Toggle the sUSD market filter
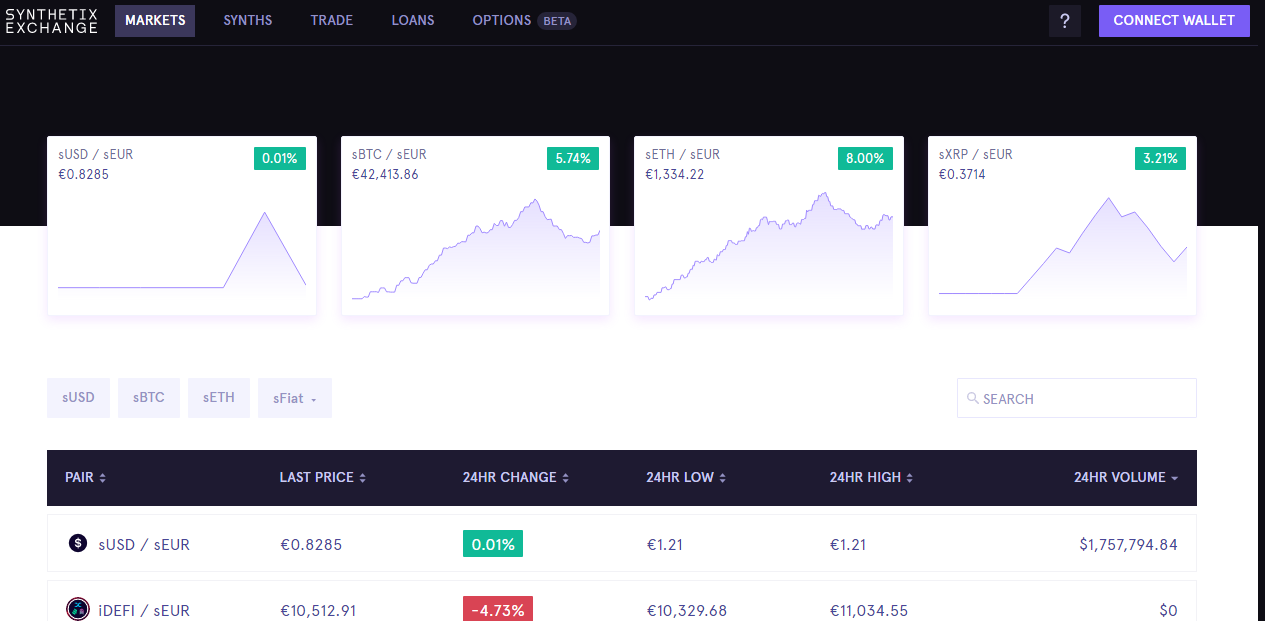Image resolution: width=1265 pixels, height=621 pixels. [78, 397]
